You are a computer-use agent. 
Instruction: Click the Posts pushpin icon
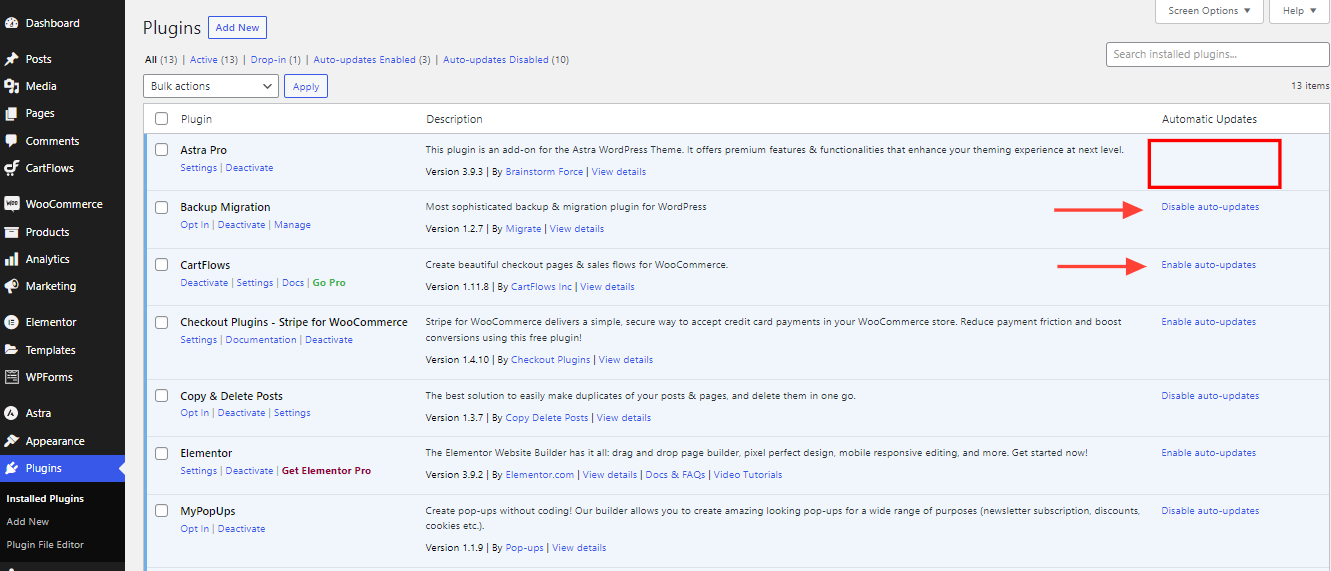pos(12,59)
